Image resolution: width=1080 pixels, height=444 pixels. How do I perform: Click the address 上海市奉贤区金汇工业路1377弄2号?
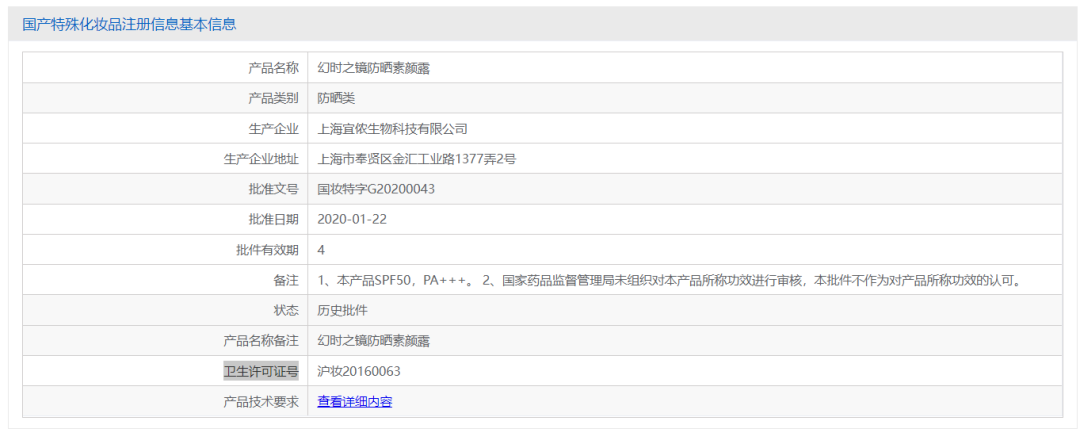416,159
